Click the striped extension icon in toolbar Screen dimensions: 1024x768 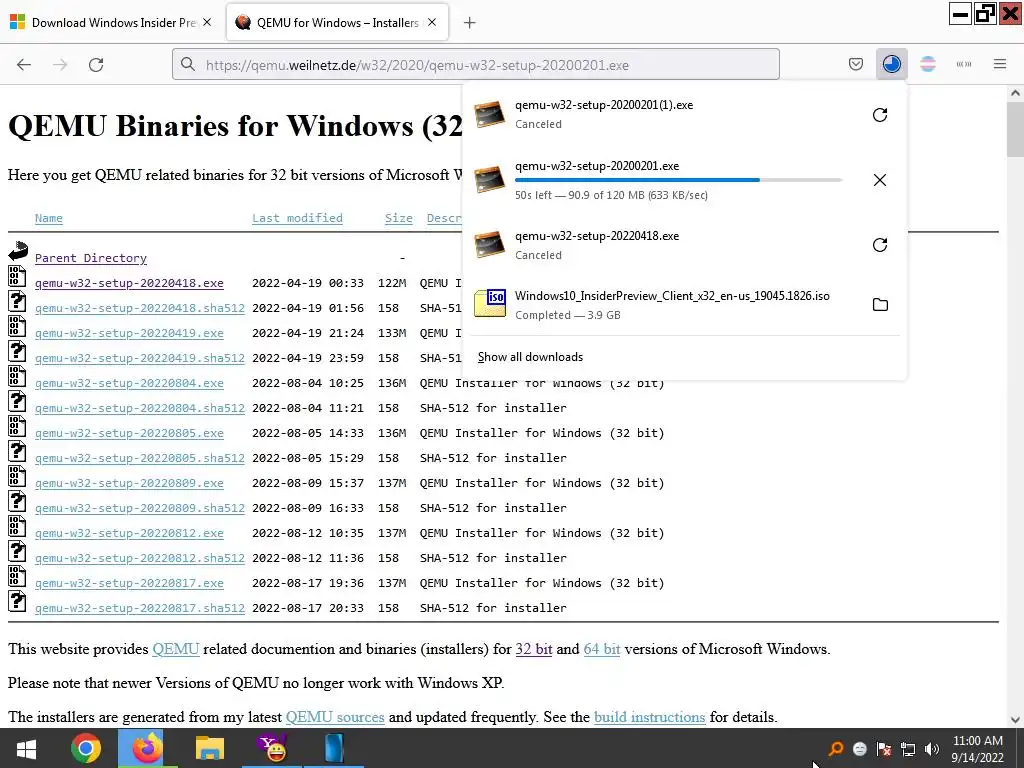(x=927, y=64)
